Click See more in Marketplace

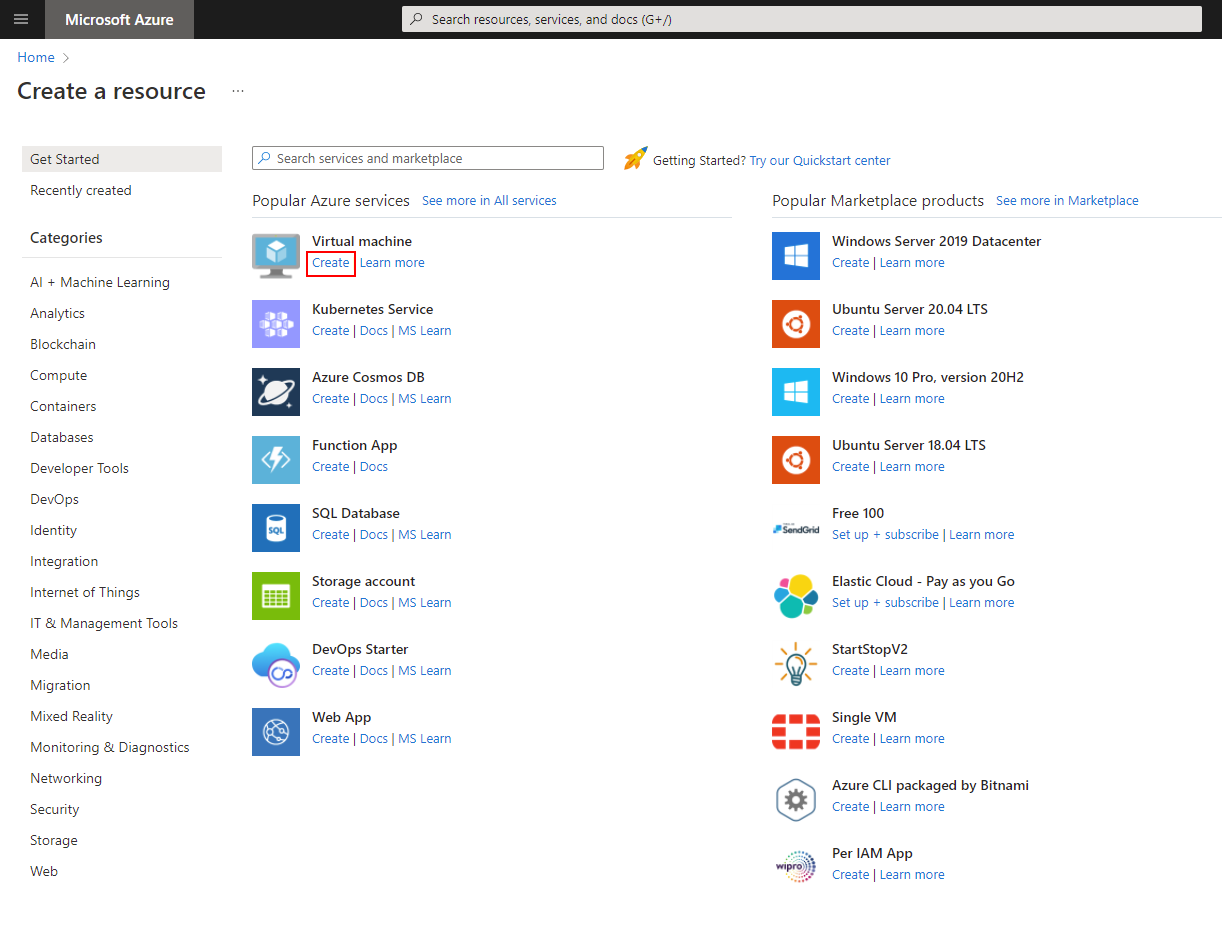pyautogui.click(x=1067, y=201)
